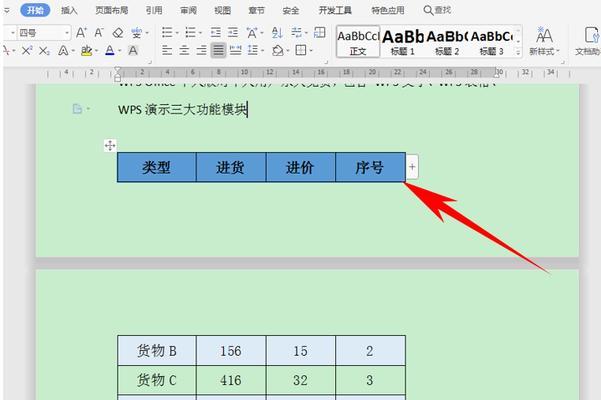The width and height of the screenshot is (601, 400).
Task: Apply superscript X² formatting
Action: [x=27, y=50]
